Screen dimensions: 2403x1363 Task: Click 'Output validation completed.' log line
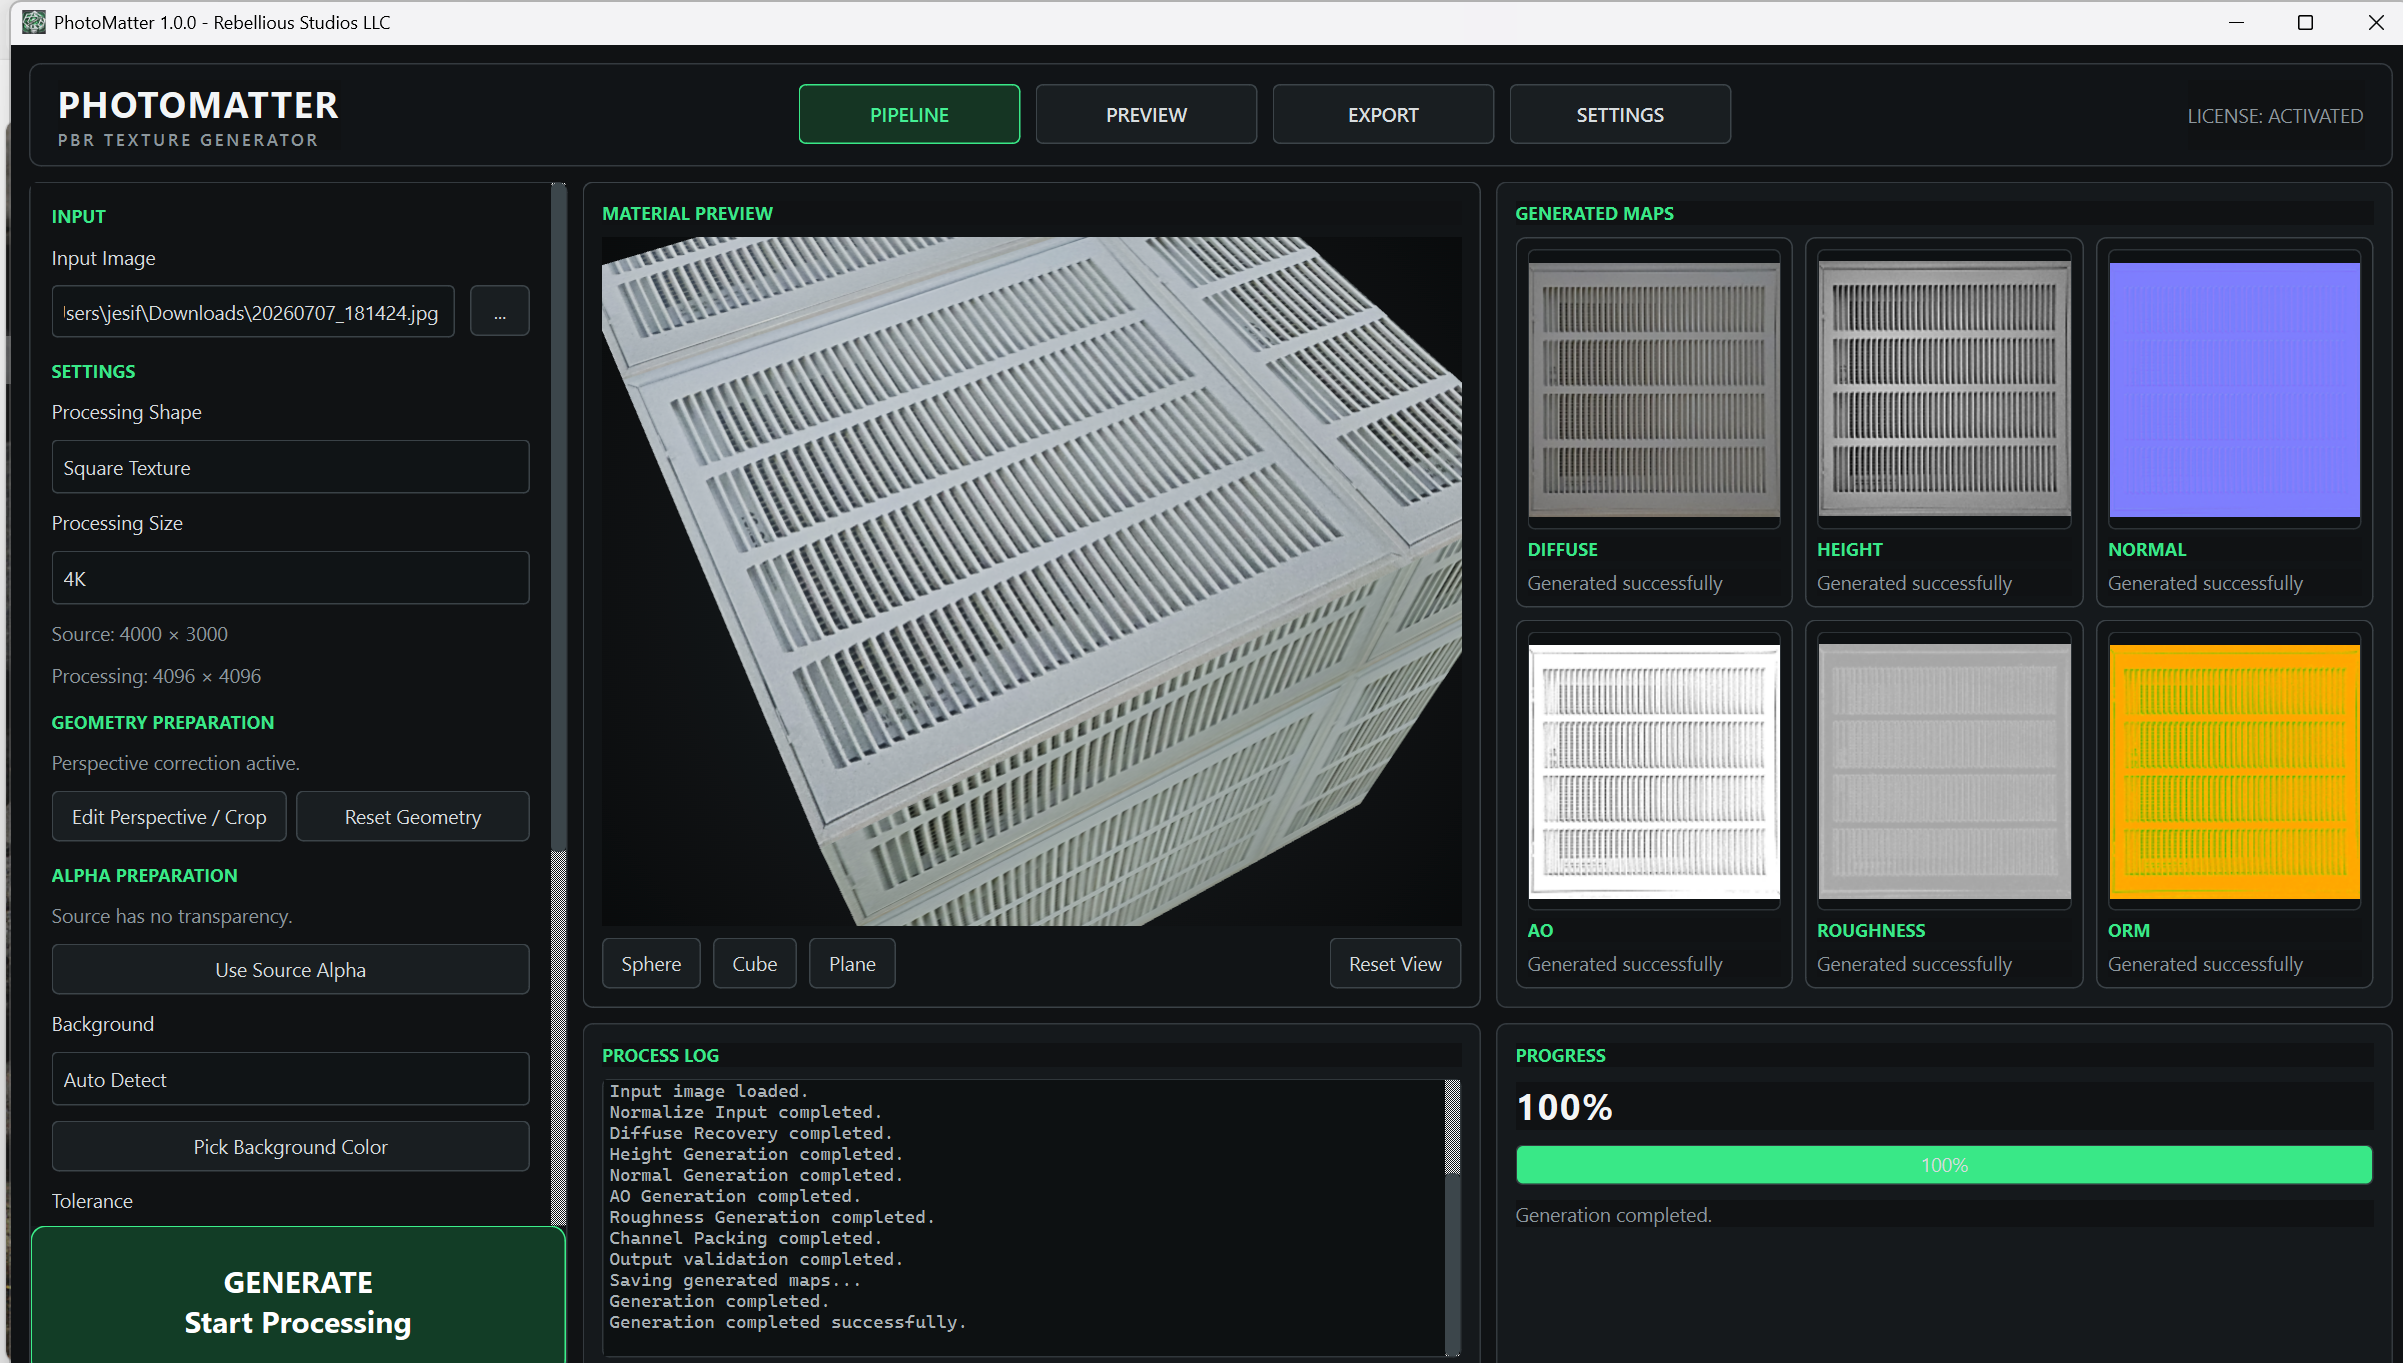[756, 1259]
